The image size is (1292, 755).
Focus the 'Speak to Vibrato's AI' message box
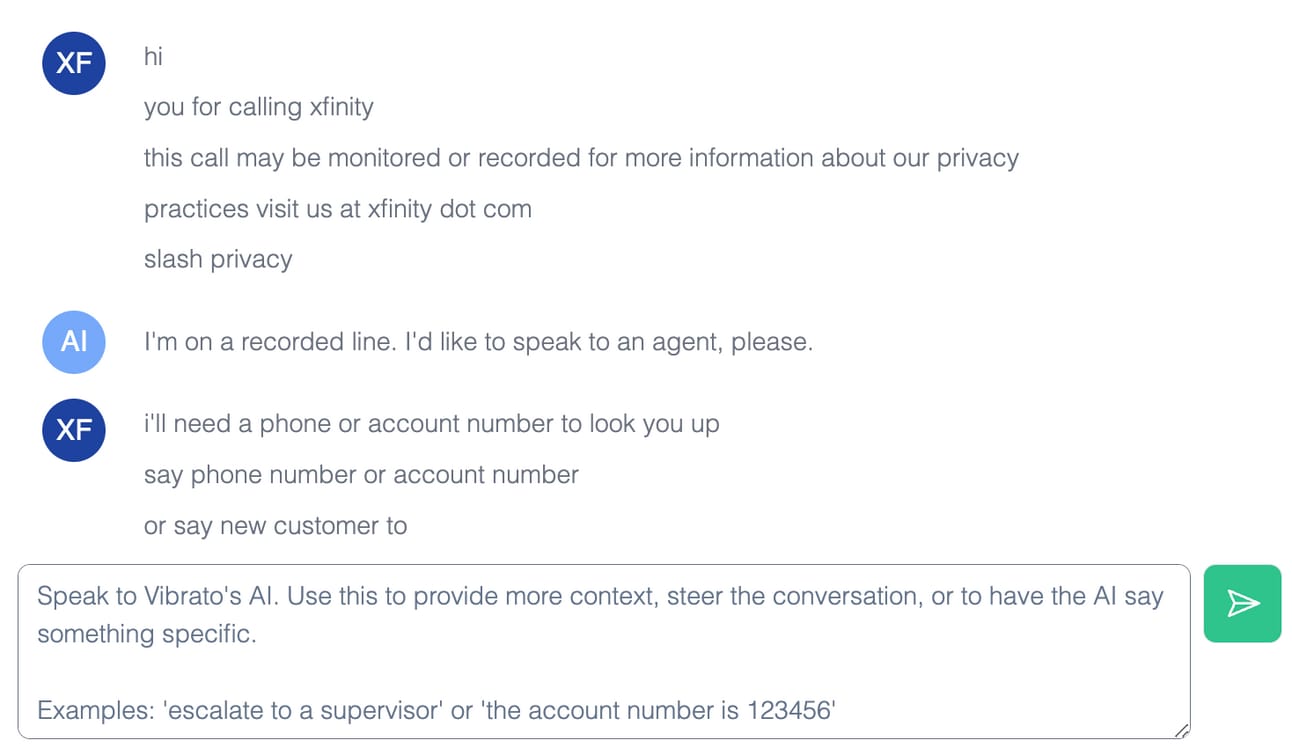click(604, 652)
